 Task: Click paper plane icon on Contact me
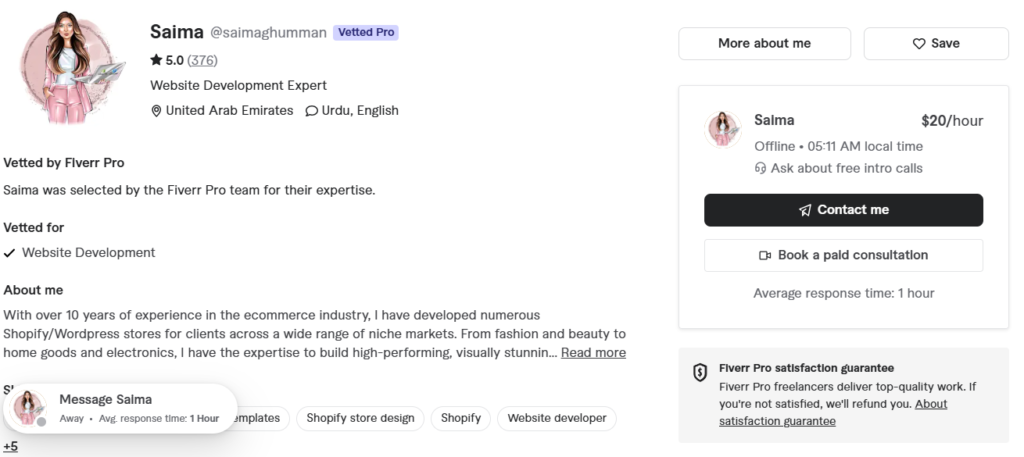tap(805, 210)
